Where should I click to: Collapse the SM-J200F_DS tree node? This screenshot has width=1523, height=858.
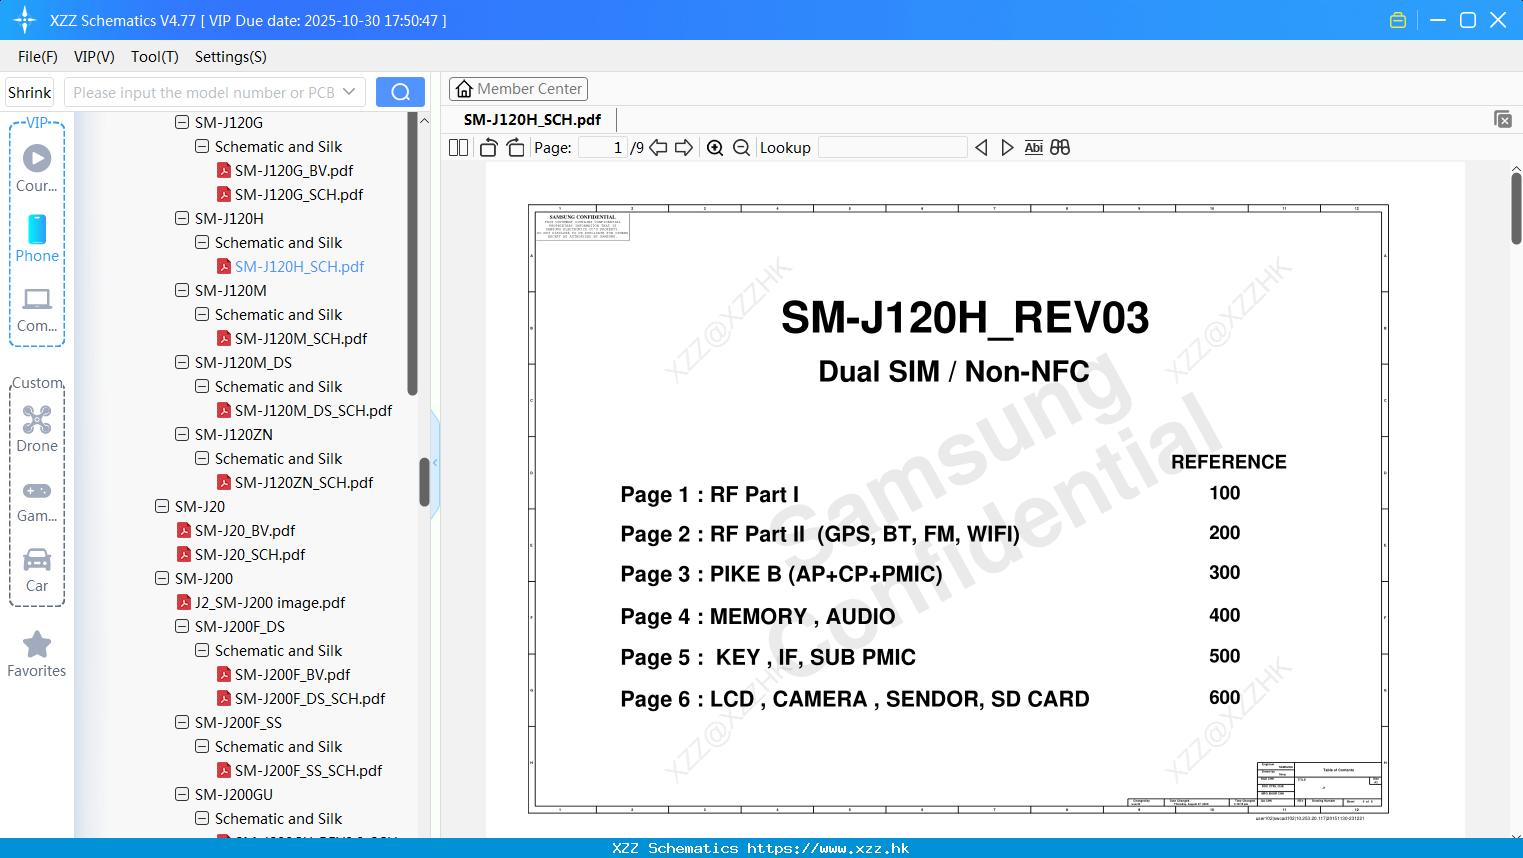(x=182, y=626)
